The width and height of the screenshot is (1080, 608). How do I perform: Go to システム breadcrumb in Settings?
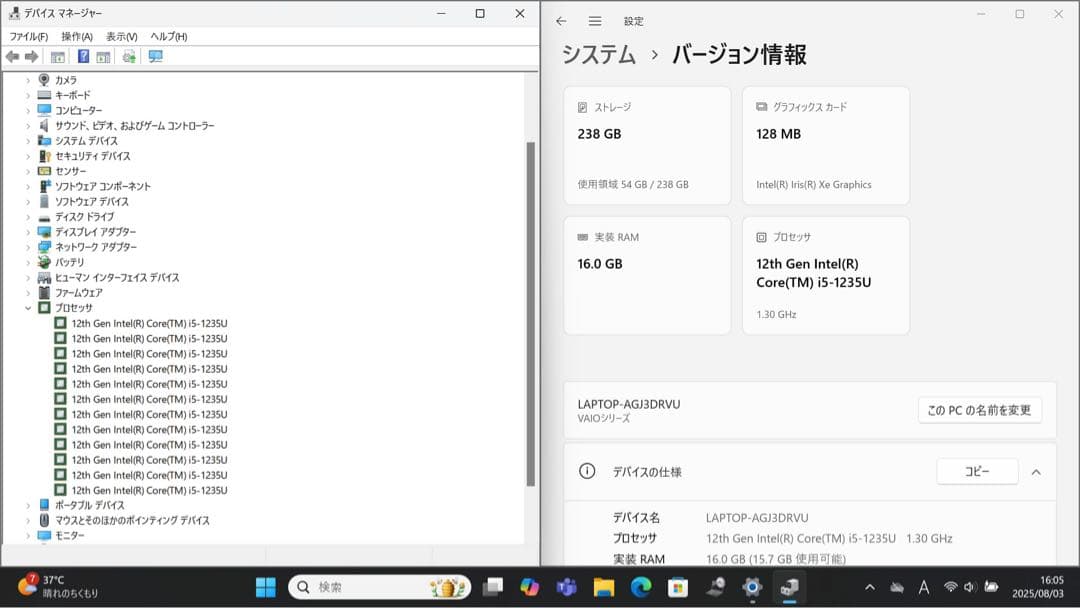point(599,54)
